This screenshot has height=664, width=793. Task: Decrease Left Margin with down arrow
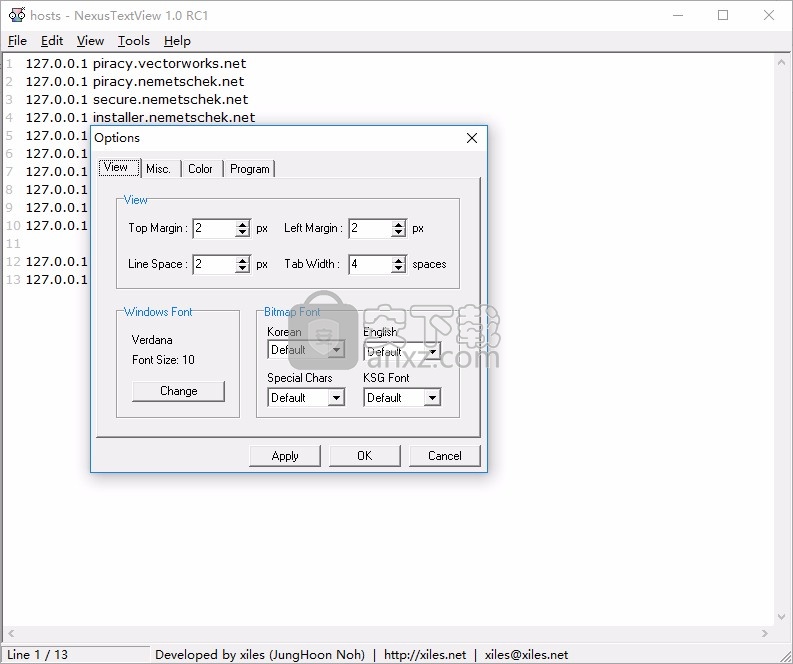click(x=399, y=233)
